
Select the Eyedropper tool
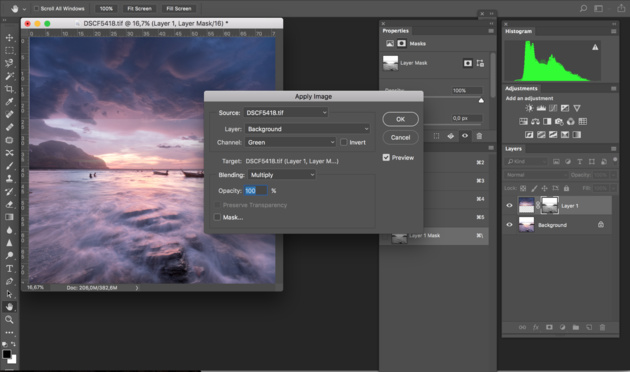click(9, 102)
